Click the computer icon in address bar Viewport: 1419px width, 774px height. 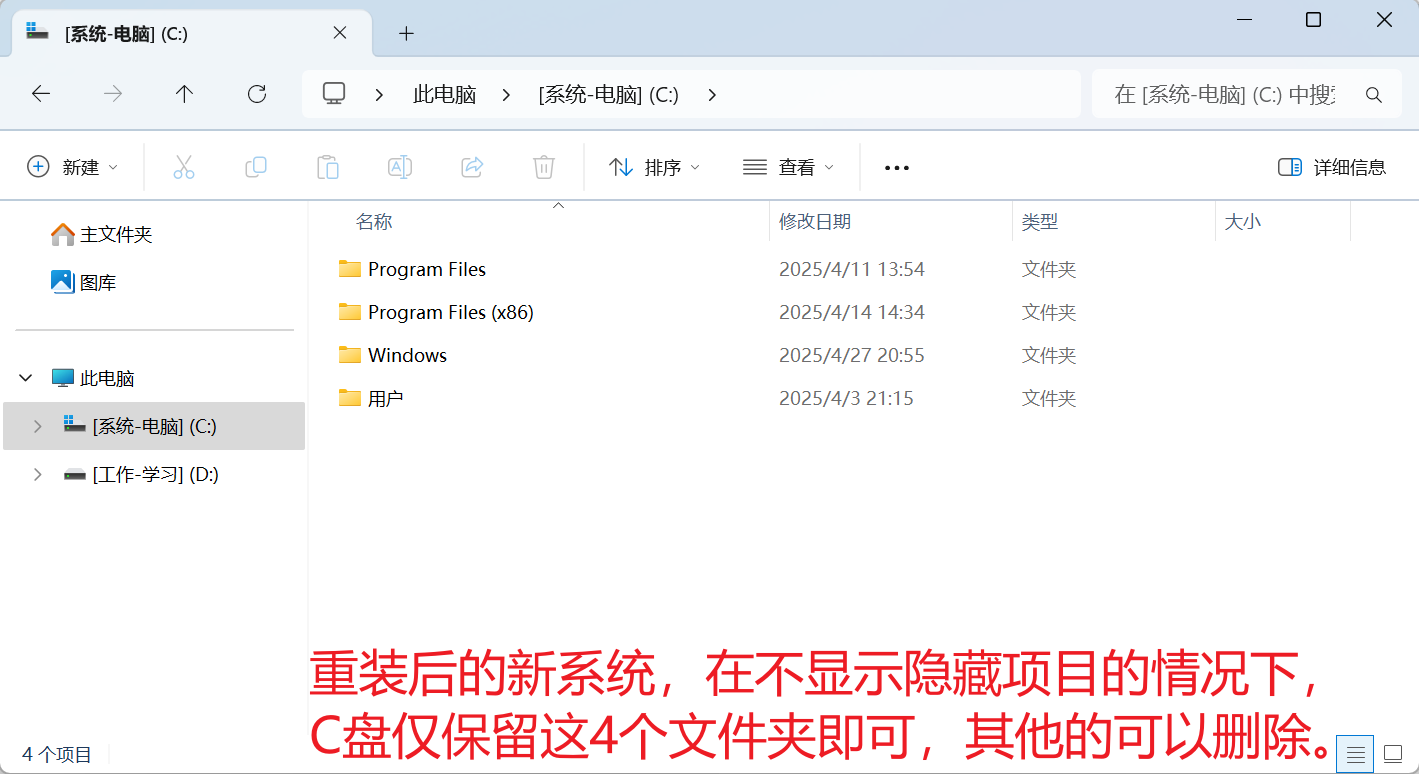pos(334,94)
